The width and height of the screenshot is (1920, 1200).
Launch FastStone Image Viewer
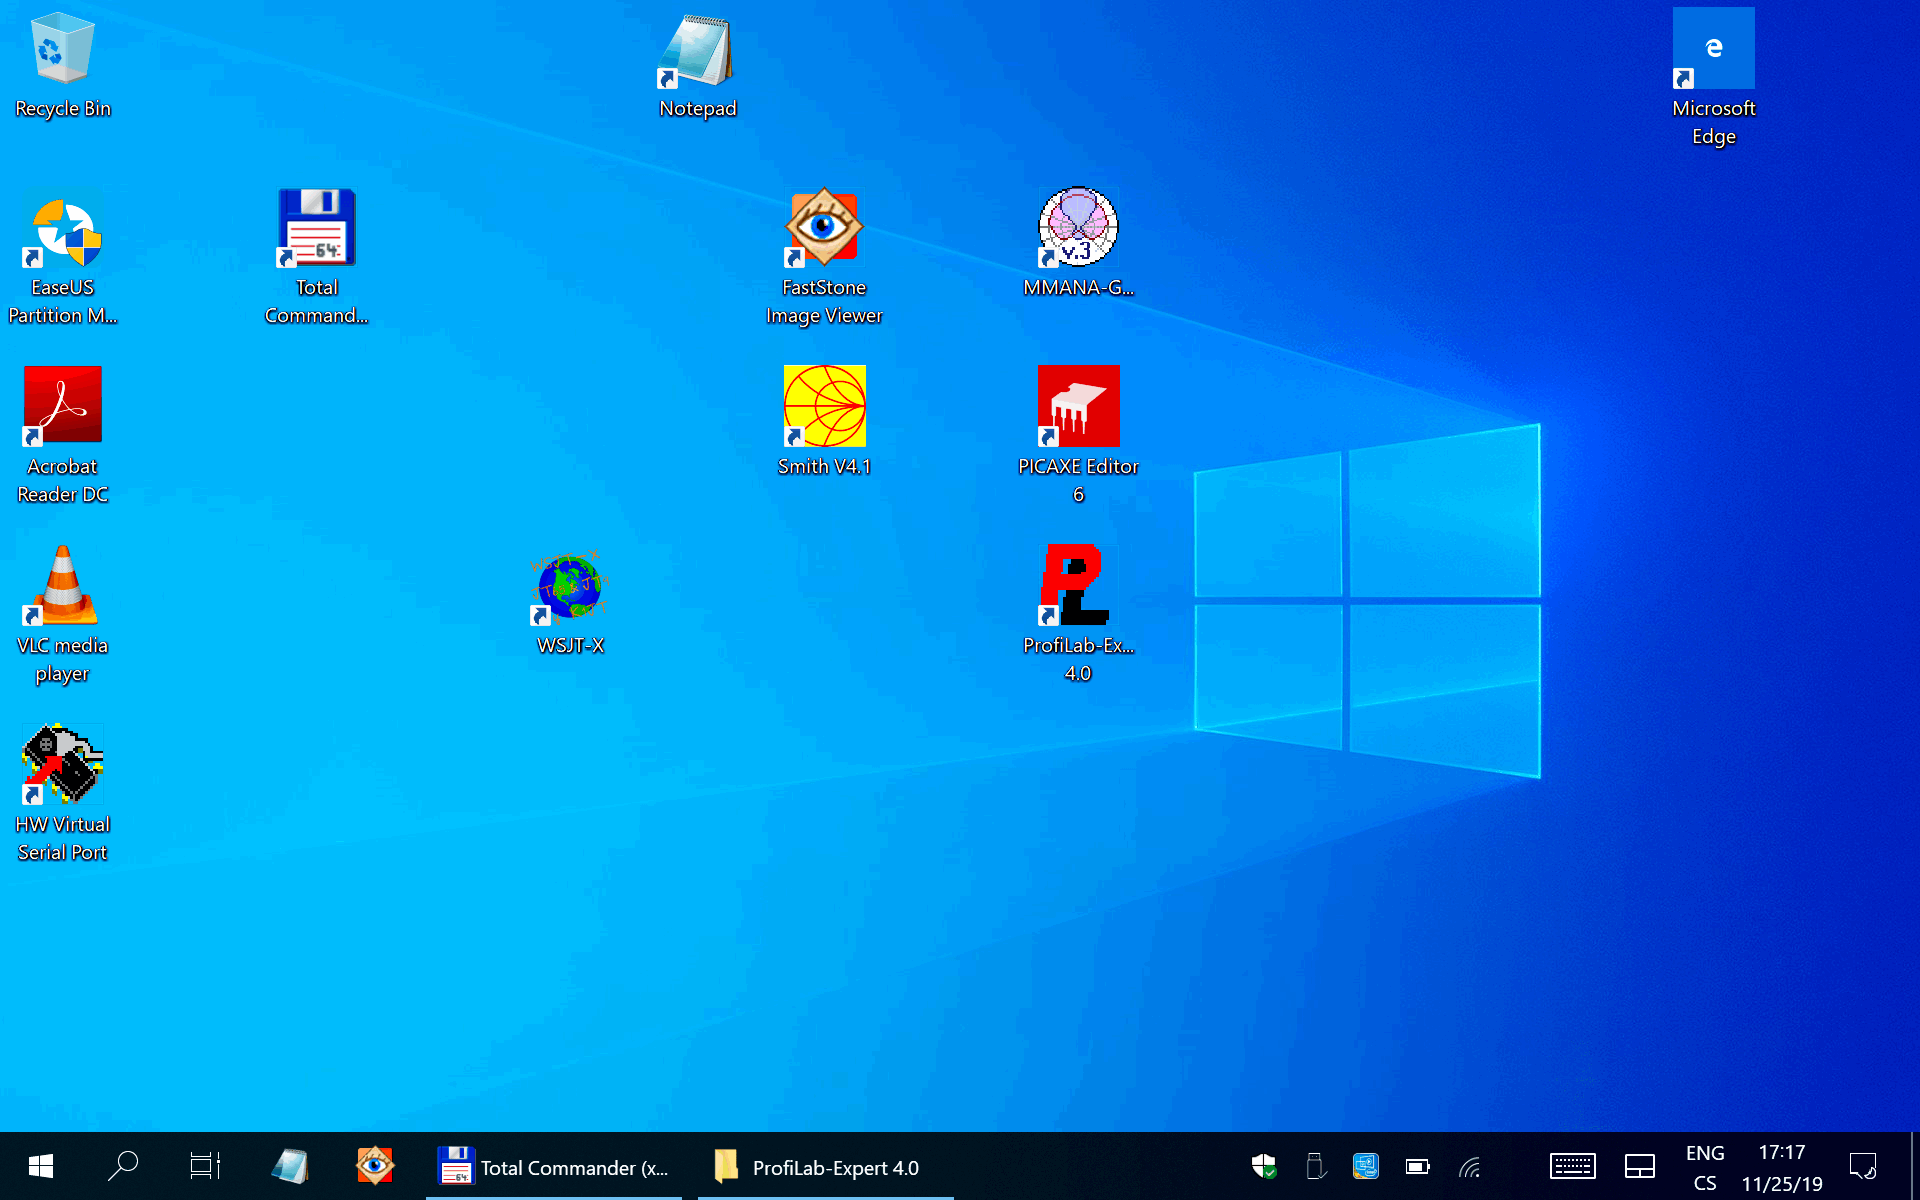(824, 227)
